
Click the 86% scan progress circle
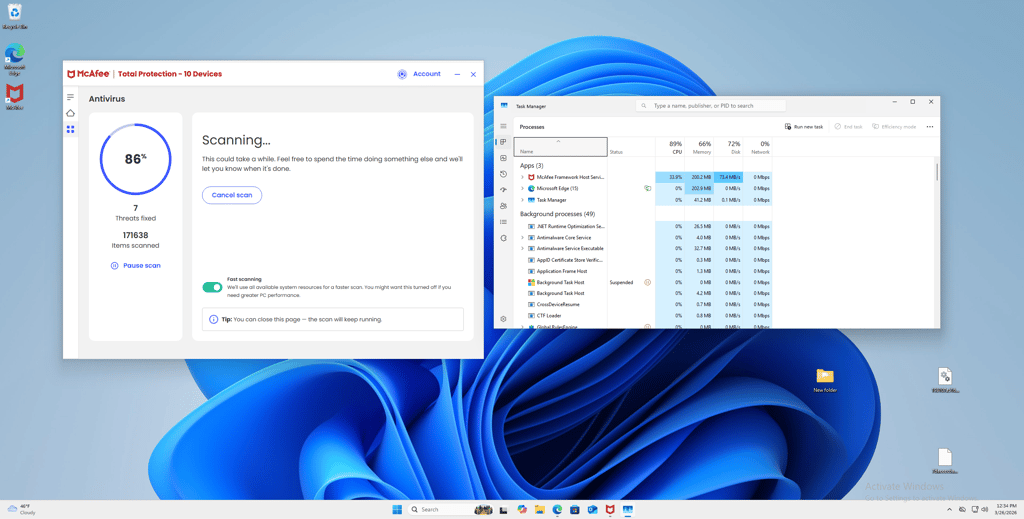click(135, 159)
